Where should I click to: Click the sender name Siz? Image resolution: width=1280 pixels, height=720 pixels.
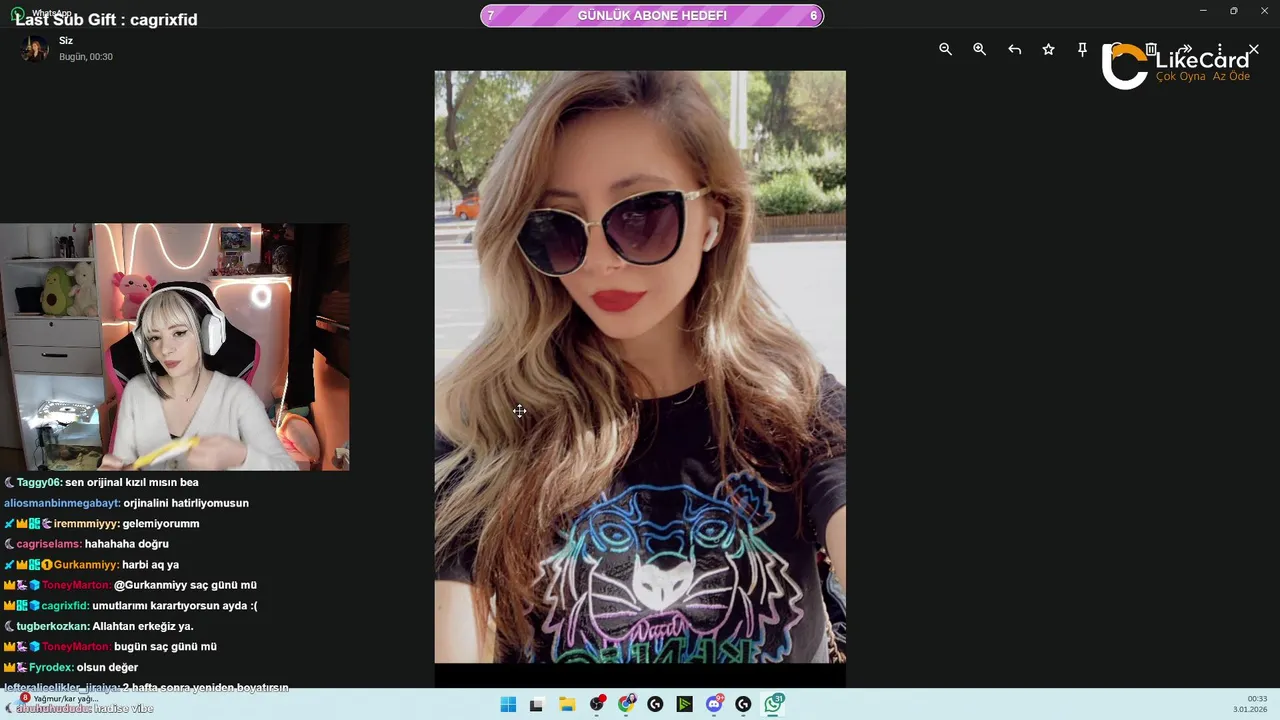(x=66, y=41)
